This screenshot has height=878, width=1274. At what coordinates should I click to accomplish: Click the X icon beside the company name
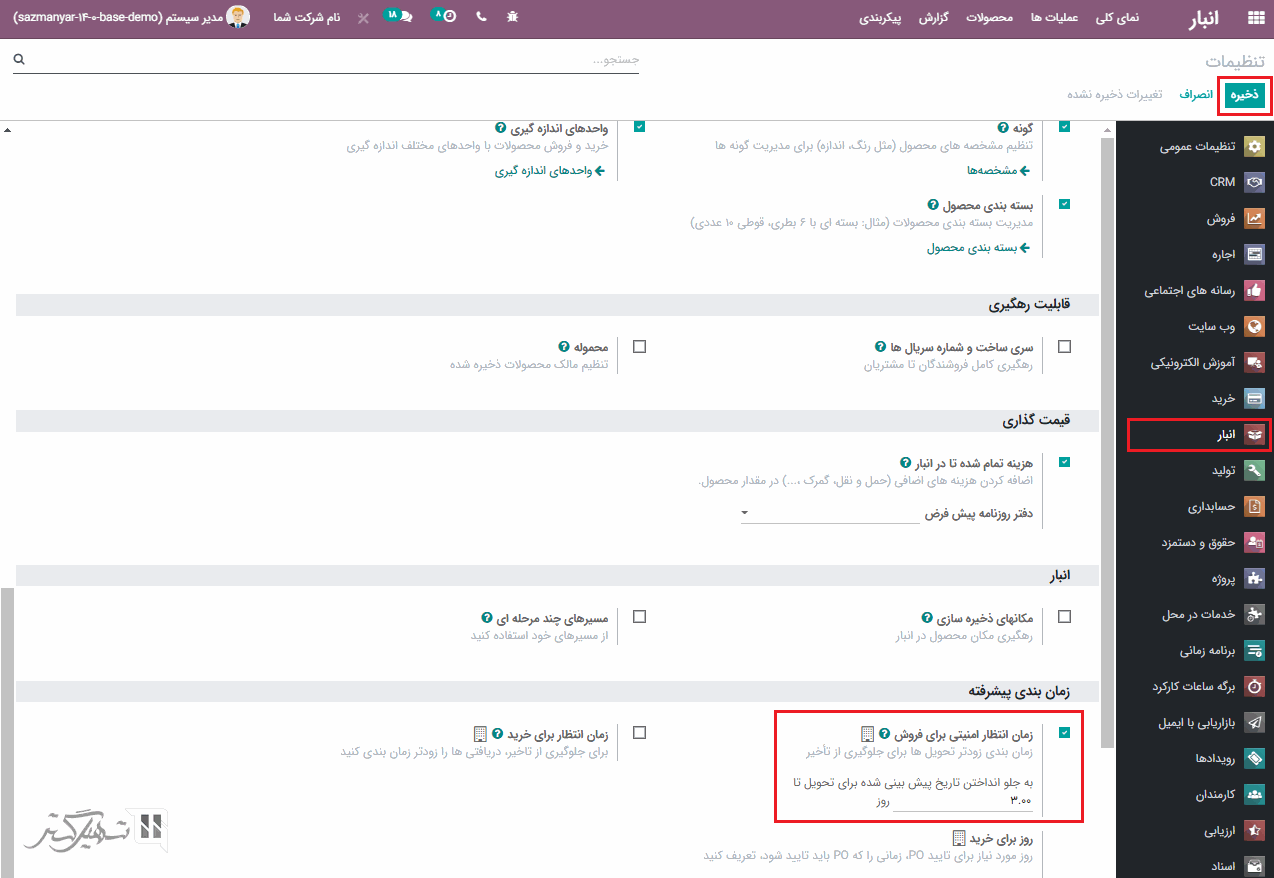(362, 18)
